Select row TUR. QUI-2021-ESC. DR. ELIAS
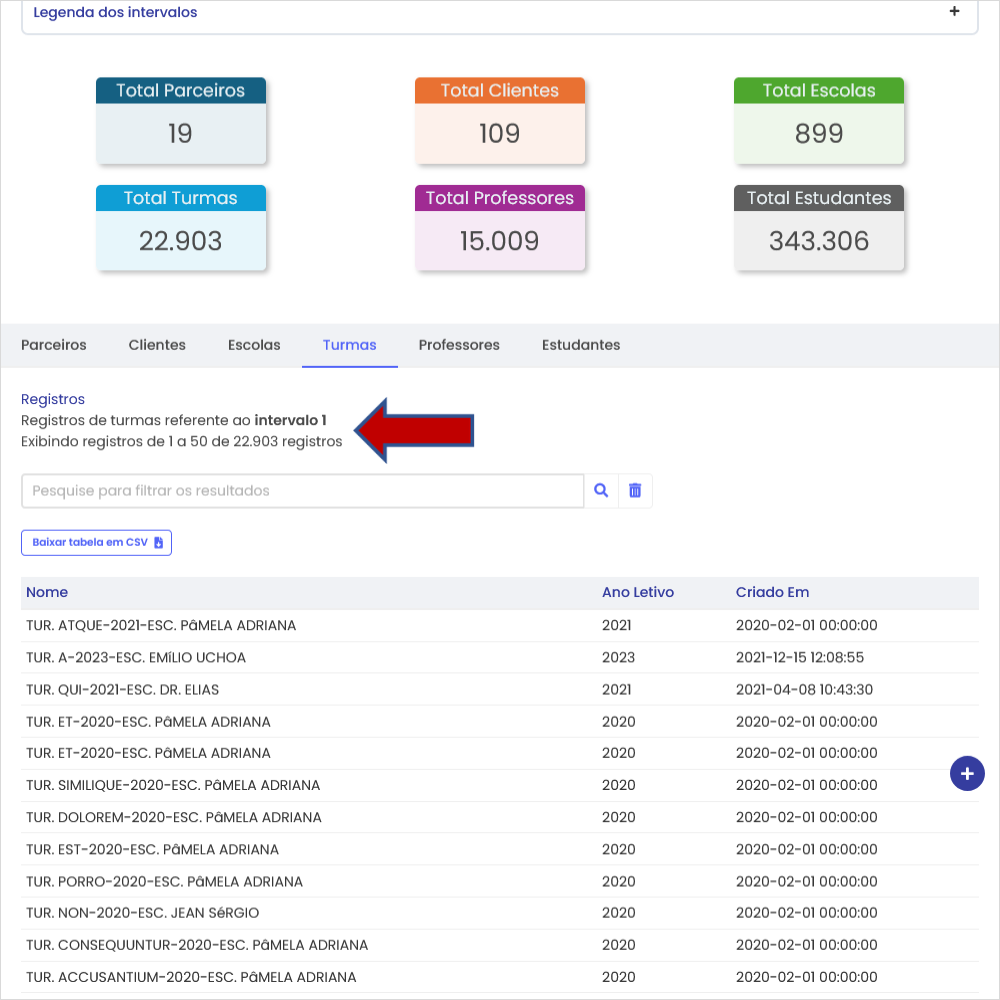1000x1000 pixels. coord(500,690)
